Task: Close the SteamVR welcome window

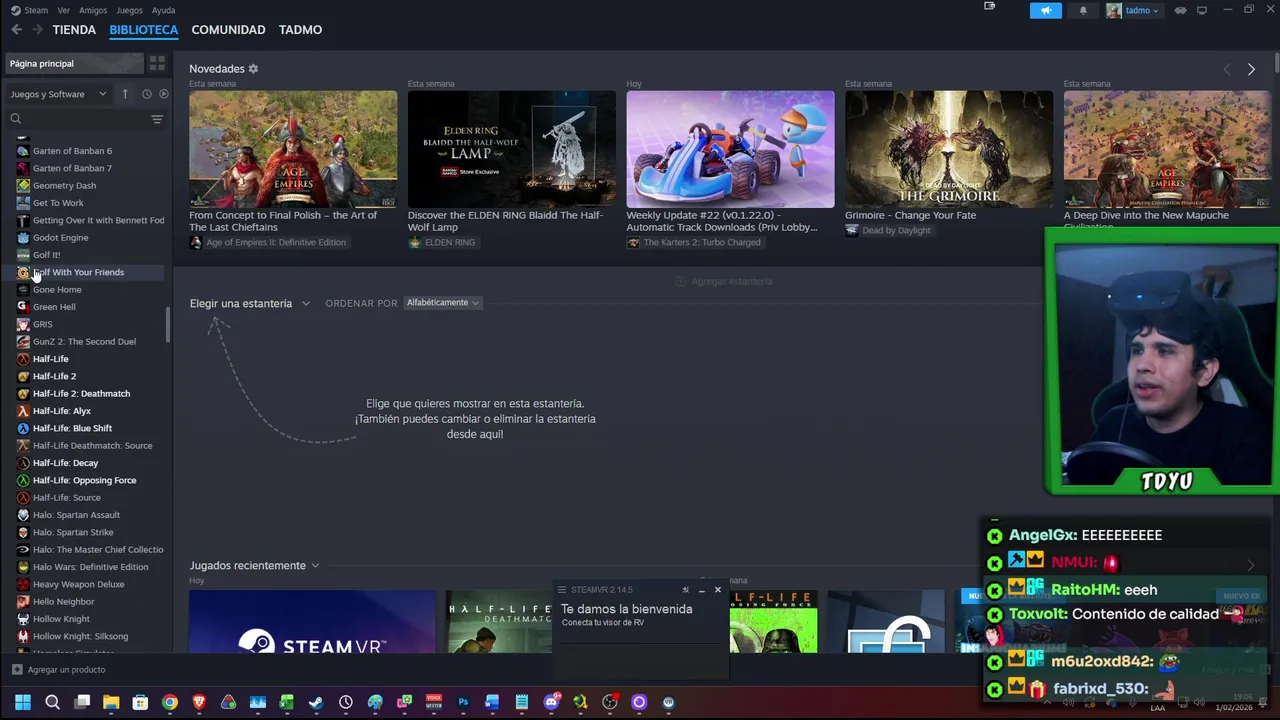Action: coord(717,590)
